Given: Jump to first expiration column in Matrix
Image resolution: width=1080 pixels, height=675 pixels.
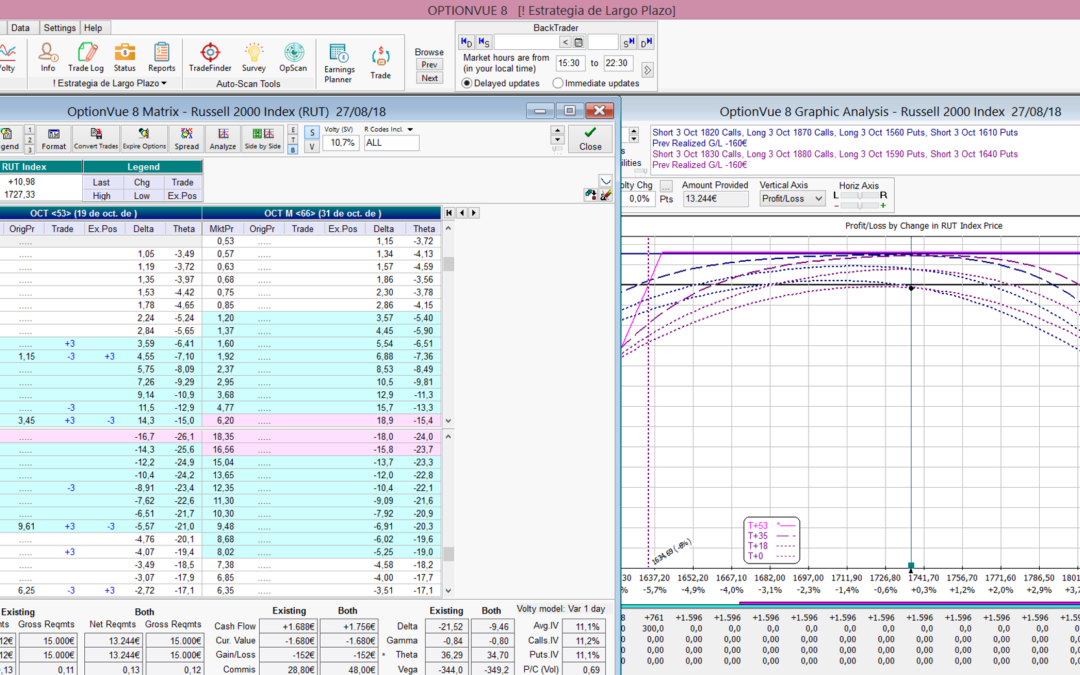Looking at the screenshot, I should (449, 213).
